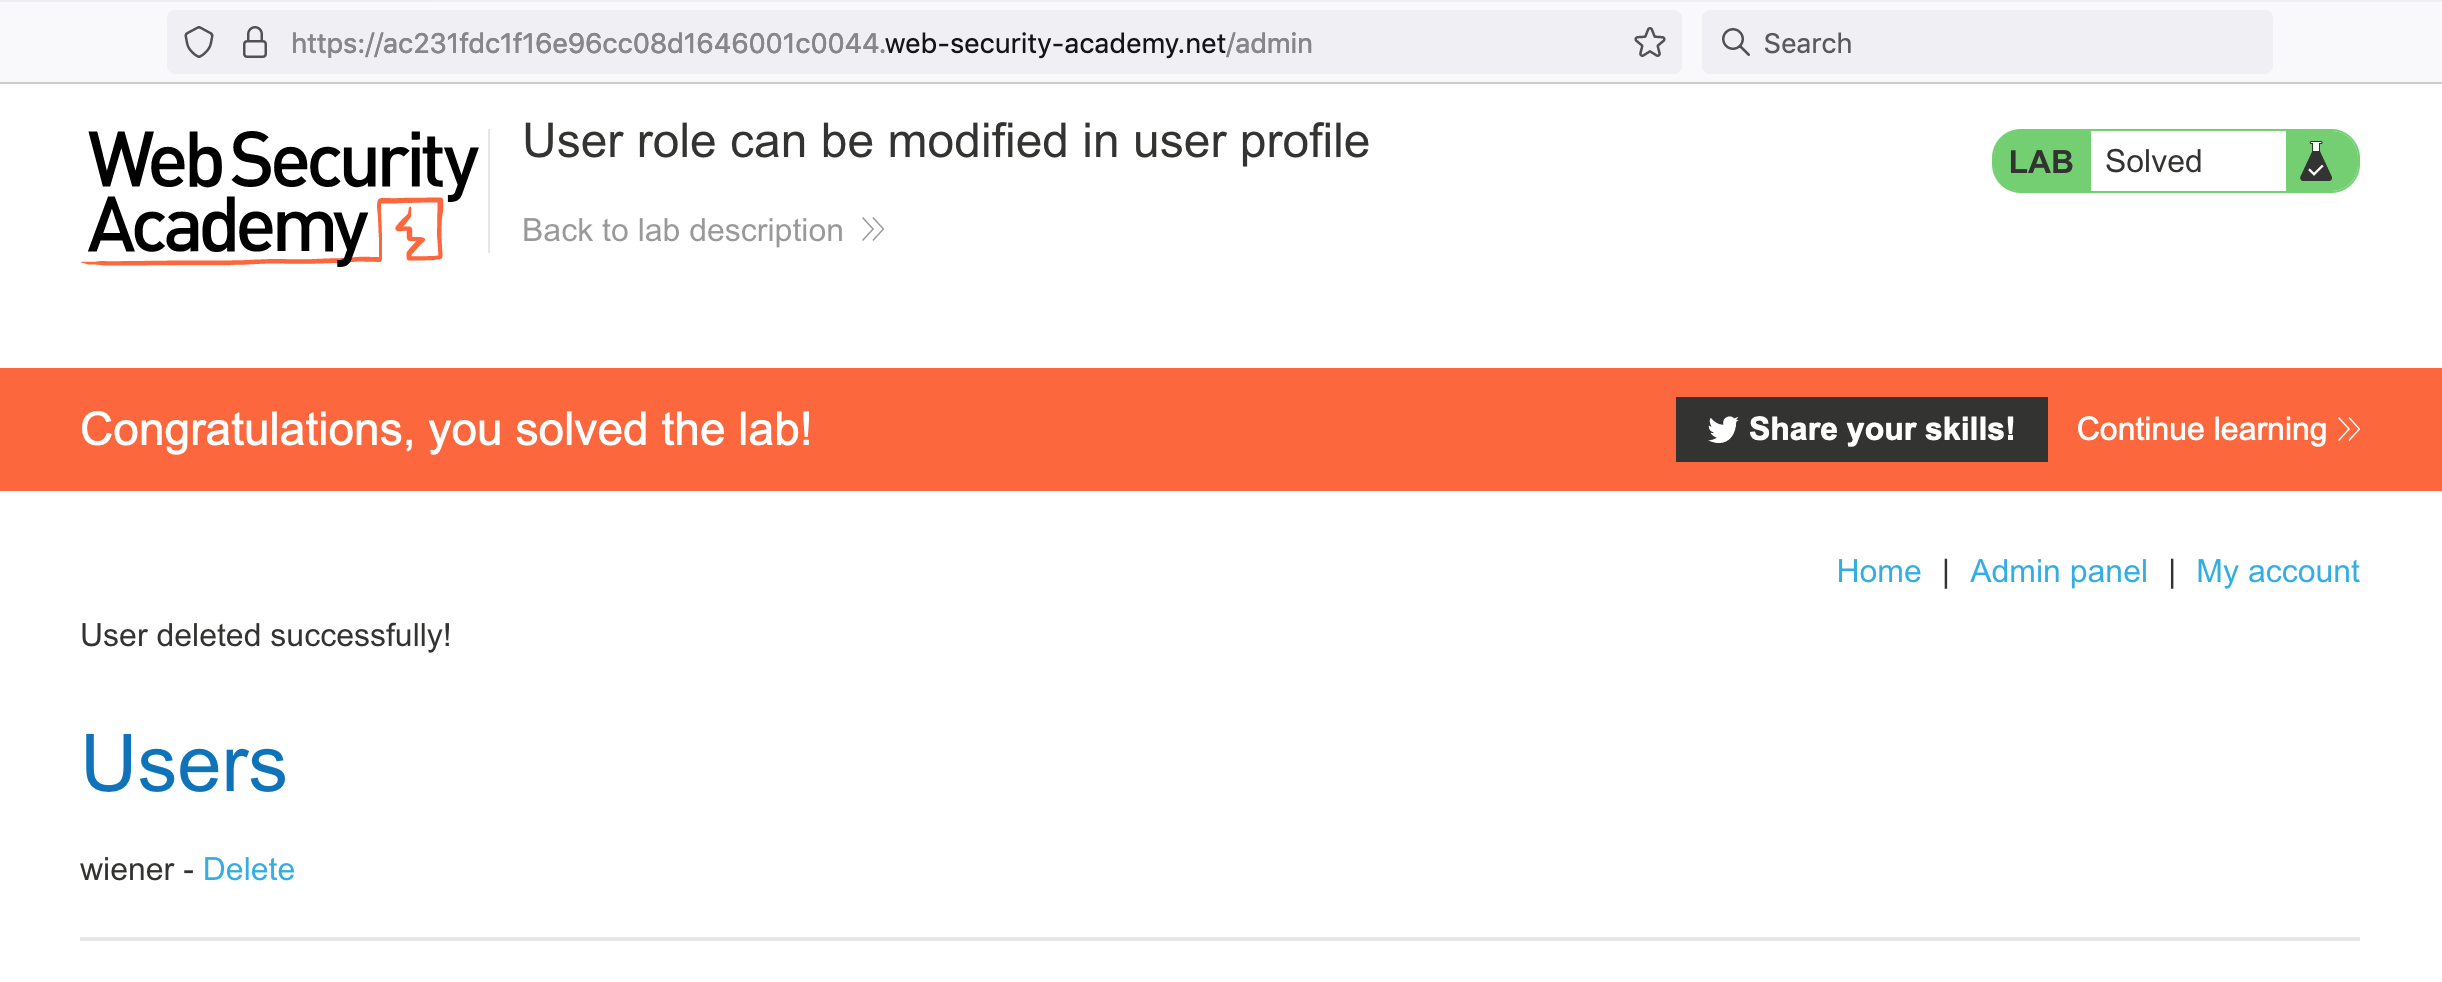
Task: Click the chevrons beside Continue learning
Action: click(x=2349, y=430)
